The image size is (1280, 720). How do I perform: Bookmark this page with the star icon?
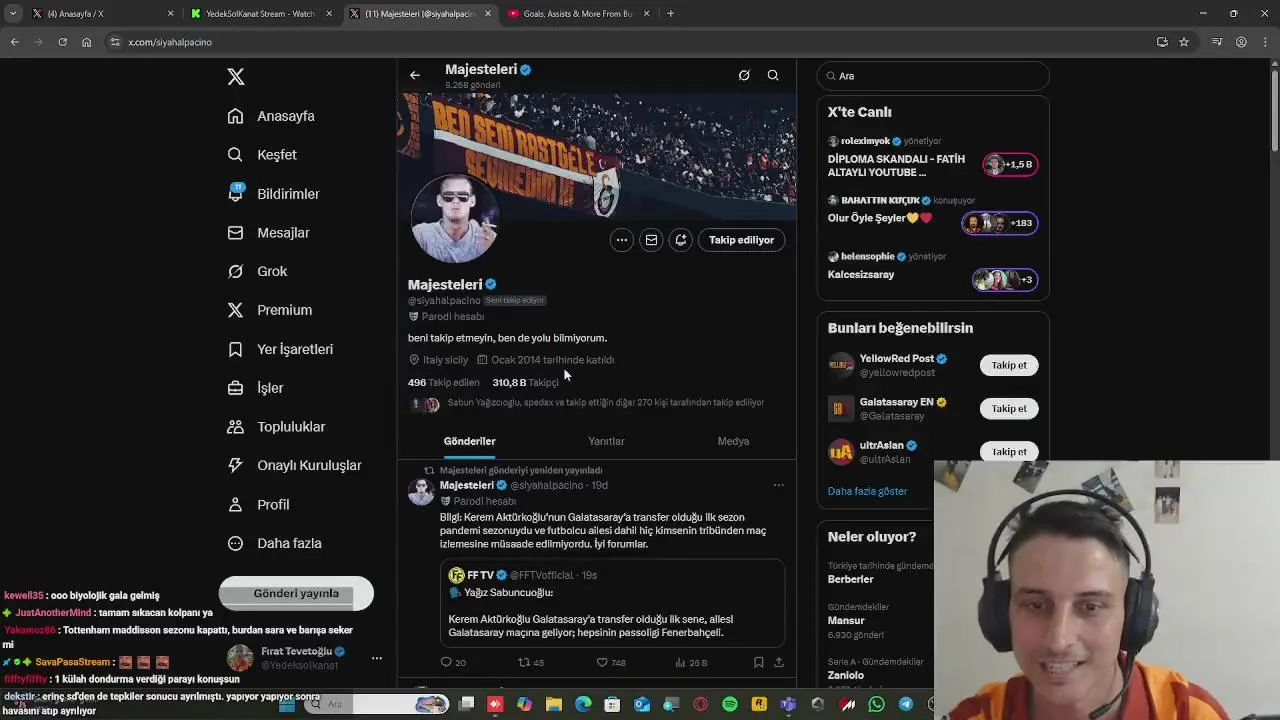click(1184, 42)
